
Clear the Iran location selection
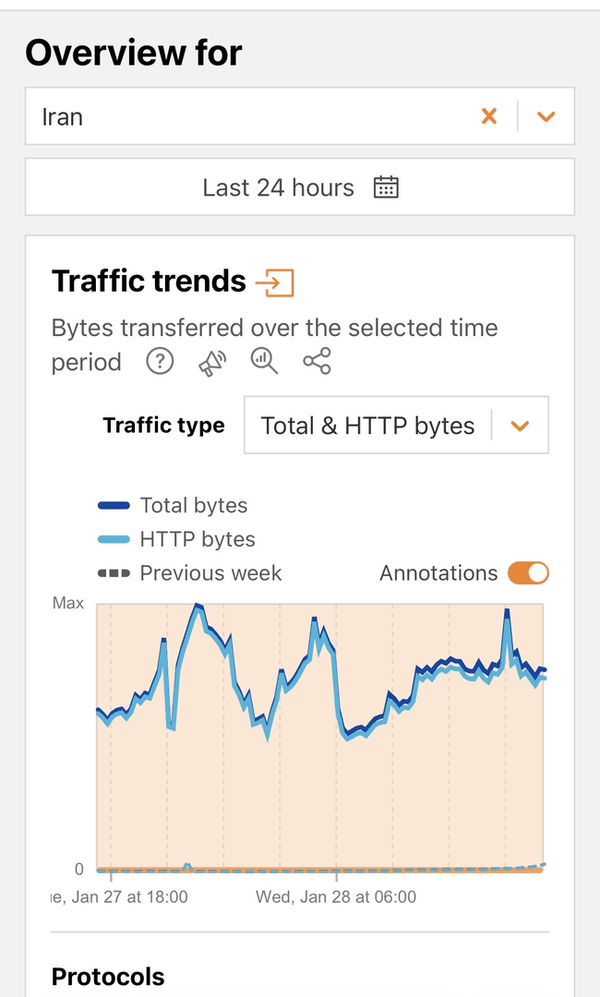(x=489, y=117)
